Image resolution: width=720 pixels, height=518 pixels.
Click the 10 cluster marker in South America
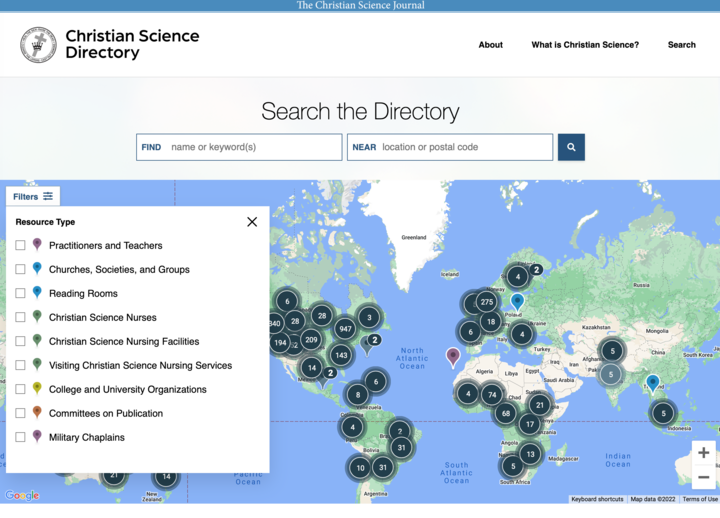[360, 468]
